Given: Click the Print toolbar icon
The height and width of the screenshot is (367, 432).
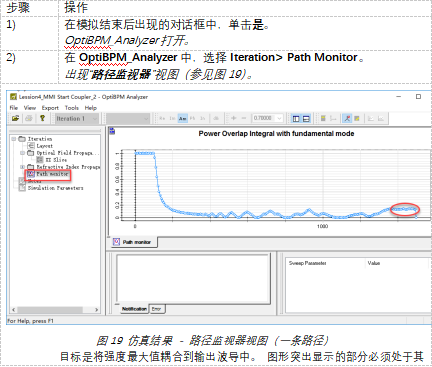Looking at the screenshot, I should [29, 118].
